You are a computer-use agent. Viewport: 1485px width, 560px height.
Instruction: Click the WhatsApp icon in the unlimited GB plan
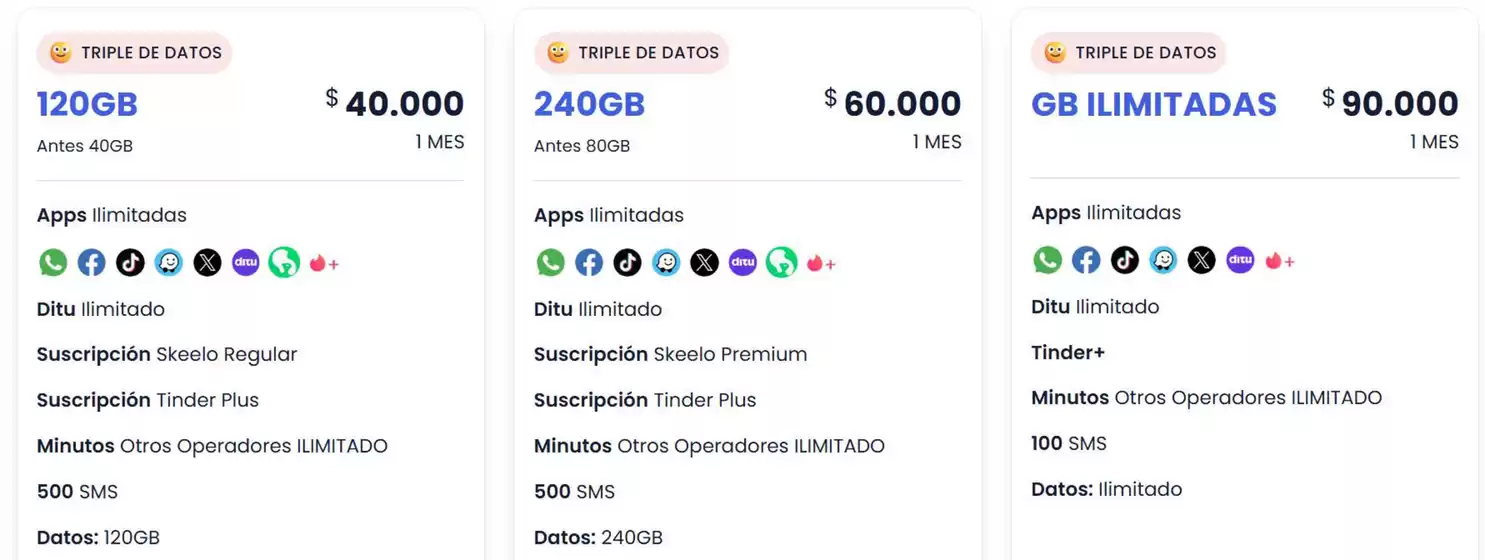tap(1047, 261)
